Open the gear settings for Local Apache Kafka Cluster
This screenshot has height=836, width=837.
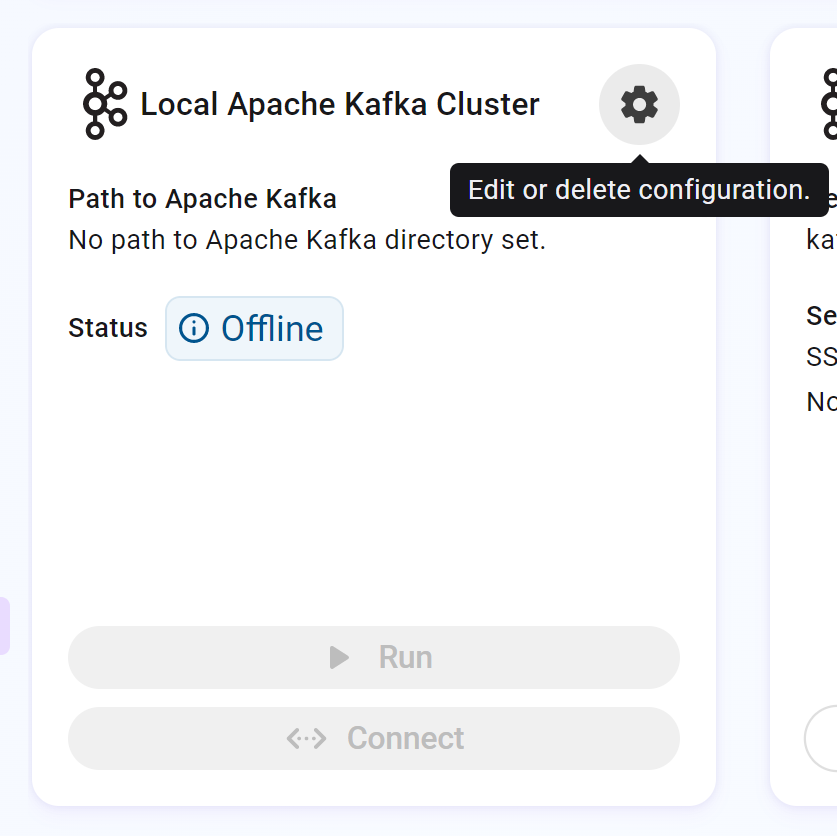click(639, 105)
